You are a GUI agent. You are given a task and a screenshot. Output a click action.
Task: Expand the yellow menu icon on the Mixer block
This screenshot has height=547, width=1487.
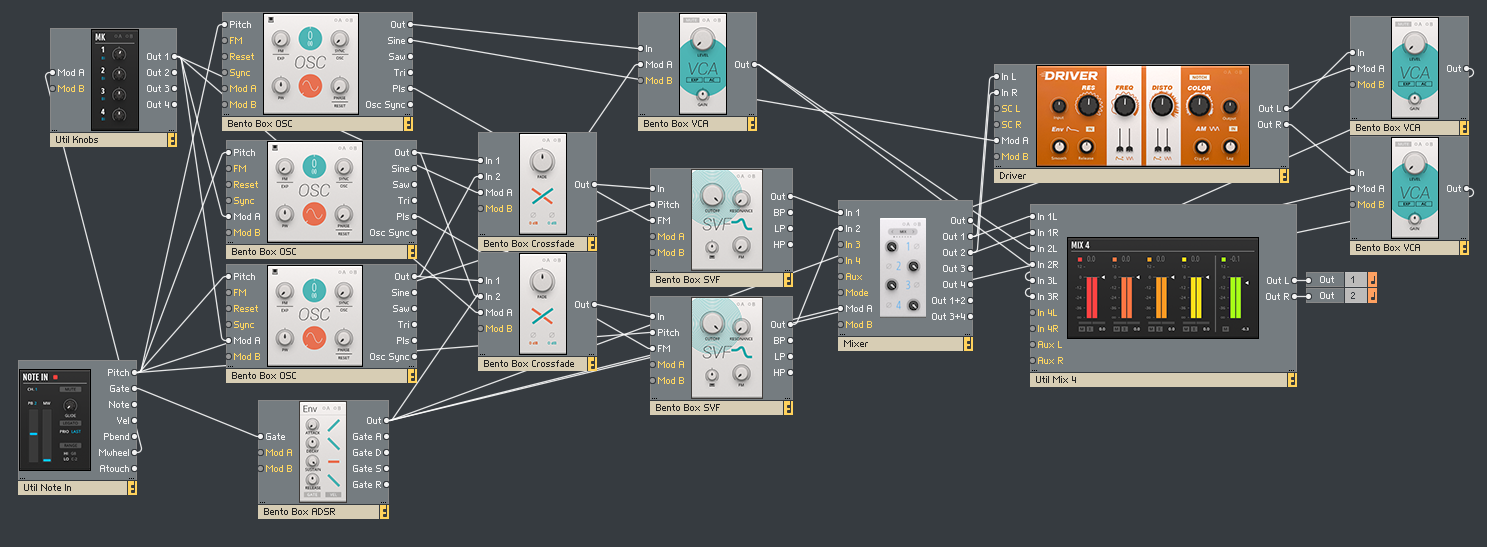coord(968,344)
